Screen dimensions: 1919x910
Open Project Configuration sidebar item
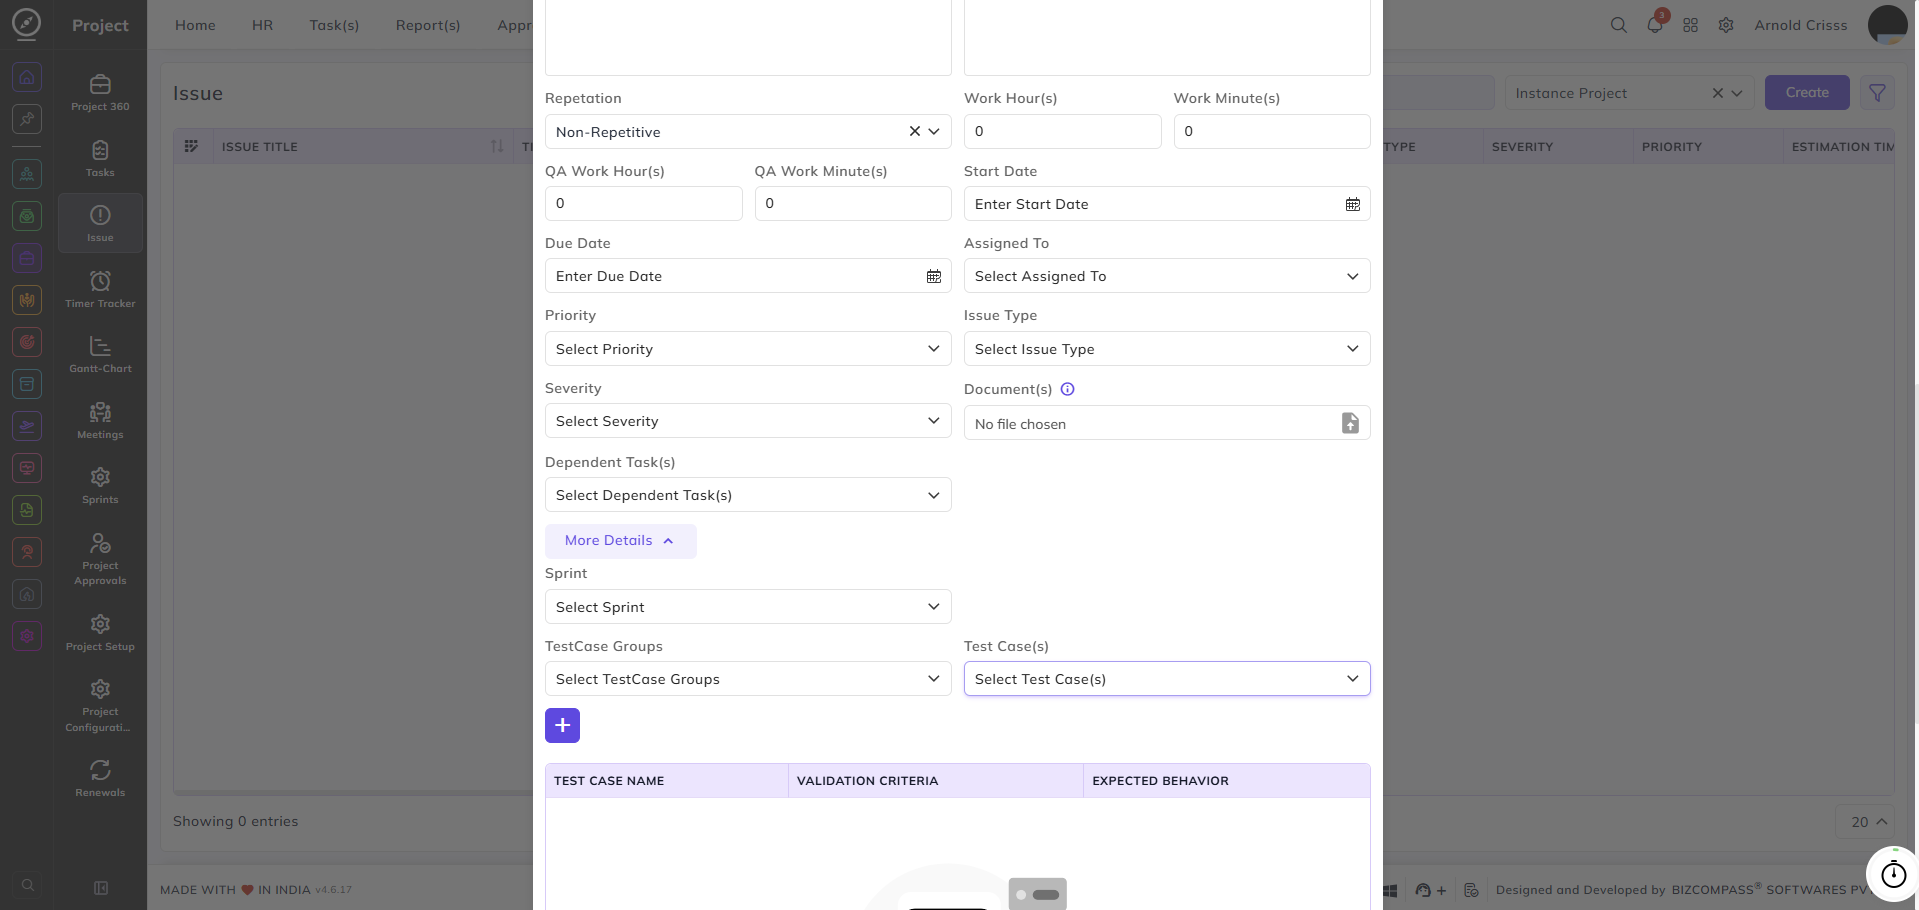tap(100, 705)
